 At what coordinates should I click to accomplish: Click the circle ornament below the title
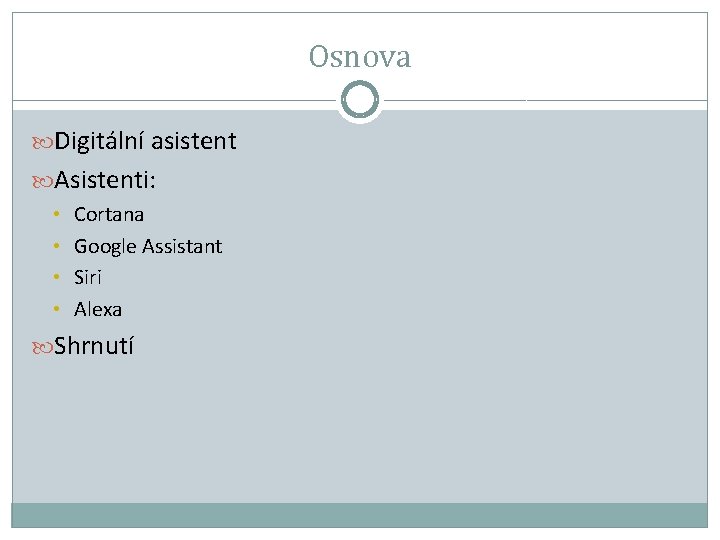coord(359,100)
